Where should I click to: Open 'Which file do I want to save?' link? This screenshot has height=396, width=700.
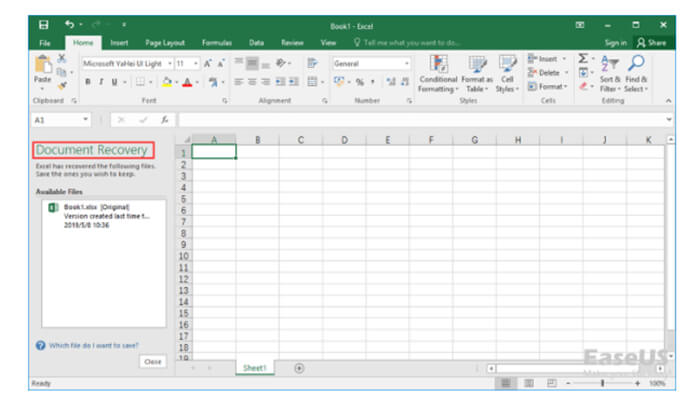pos(93,346)
